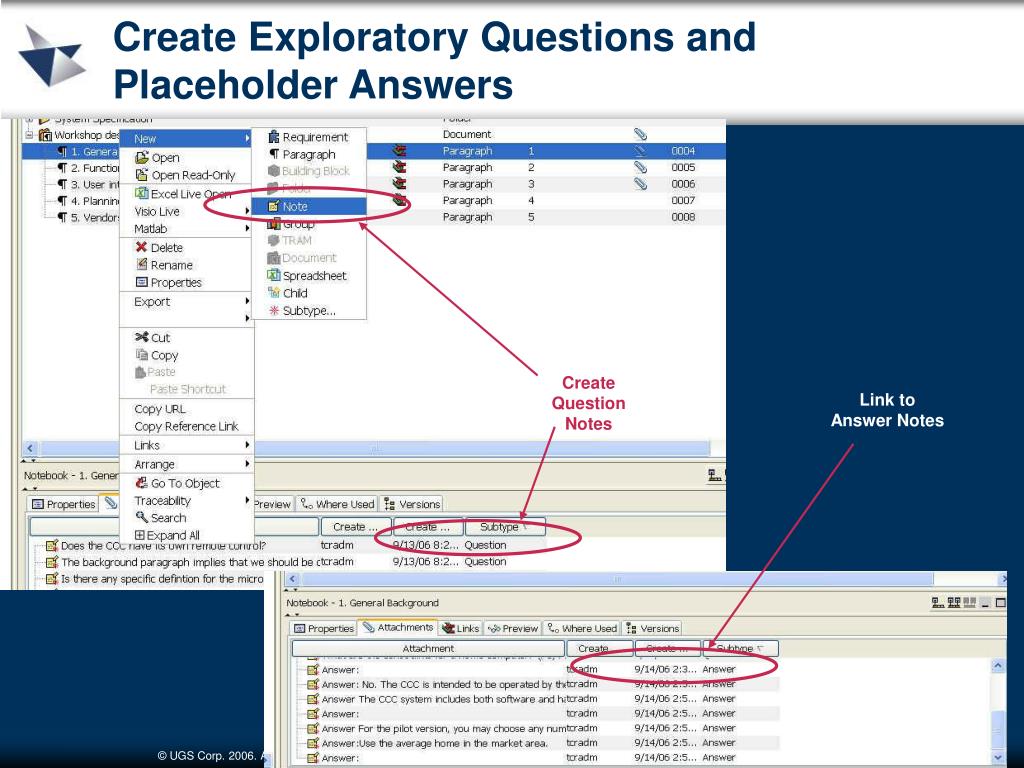The image size is (1024, 768).
Task: Open the Where Used tab in upper notebook
Action: tap(338, 504)
